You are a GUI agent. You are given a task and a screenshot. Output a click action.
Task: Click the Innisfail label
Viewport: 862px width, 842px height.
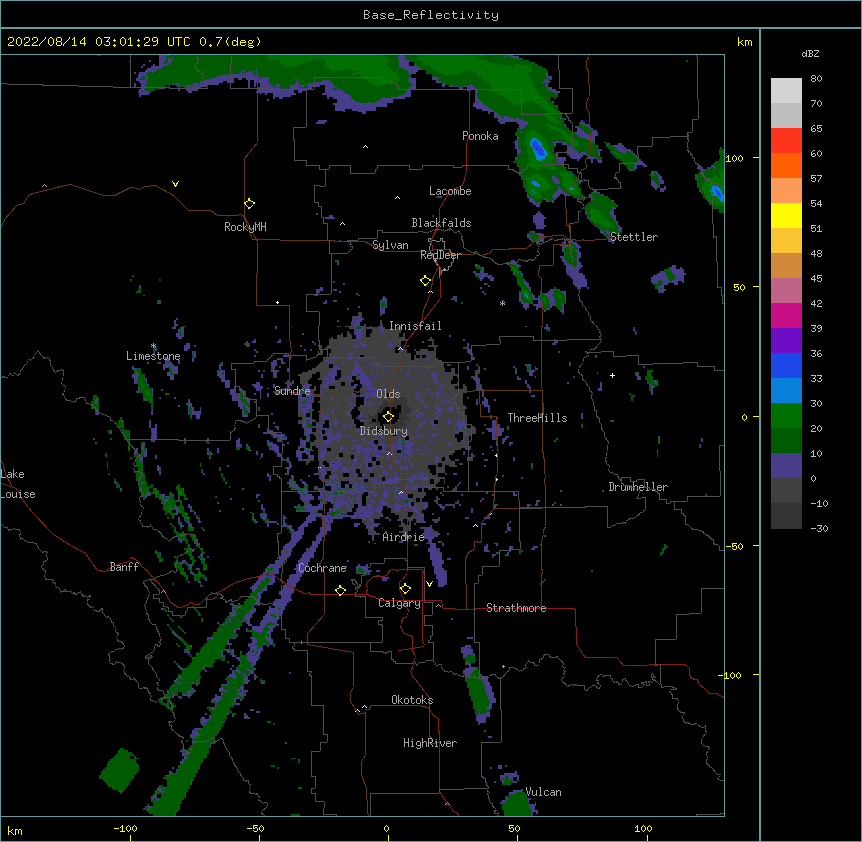415,326
